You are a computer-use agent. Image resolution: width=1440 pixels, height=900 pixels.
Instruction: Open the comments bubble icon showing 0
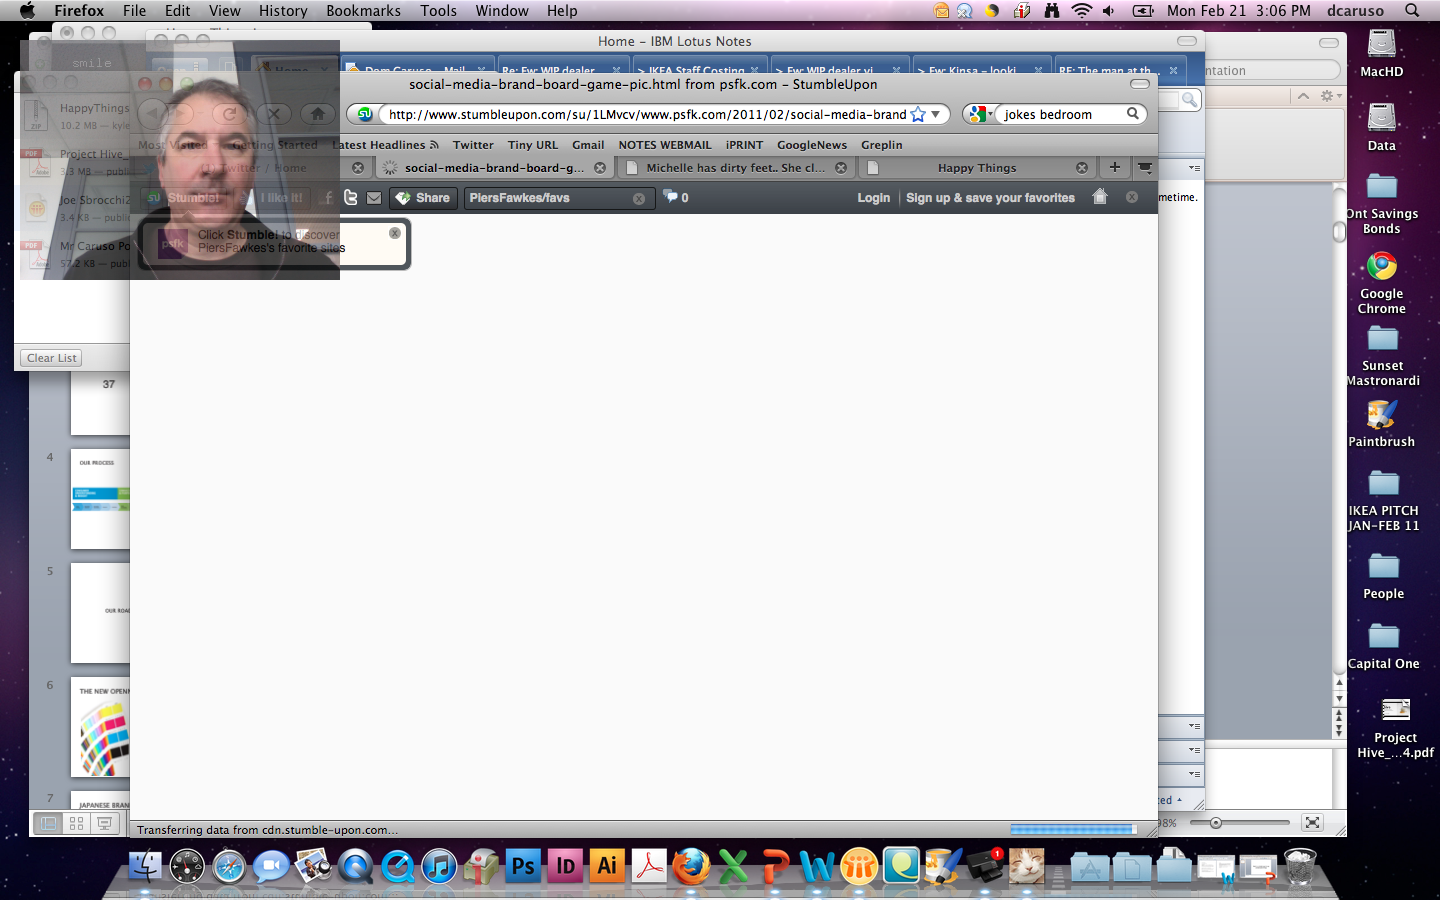676,197
